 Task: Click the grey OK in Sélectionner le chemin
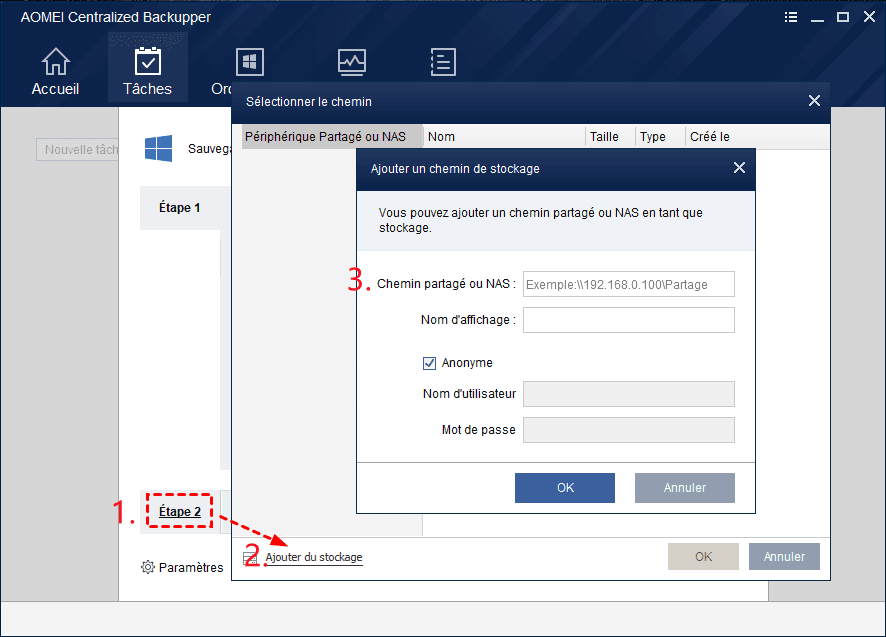click(x=703, y=557)
